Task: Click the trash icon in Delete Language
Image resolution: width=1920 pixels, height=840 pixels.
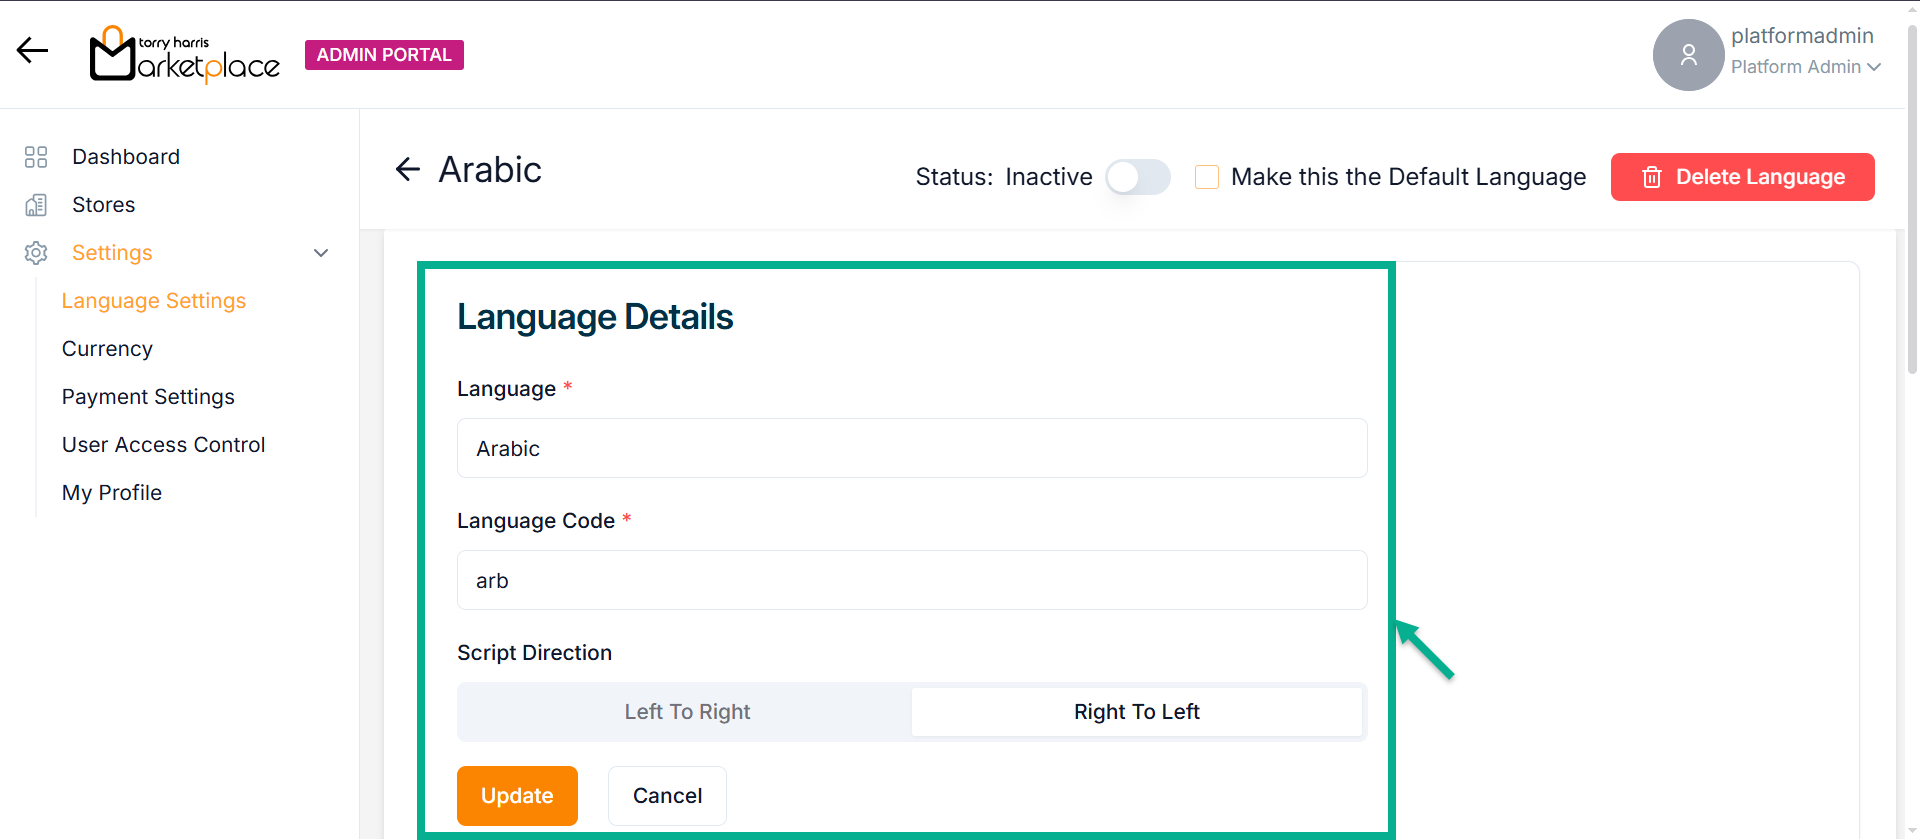Action: tap(1652, 177)
